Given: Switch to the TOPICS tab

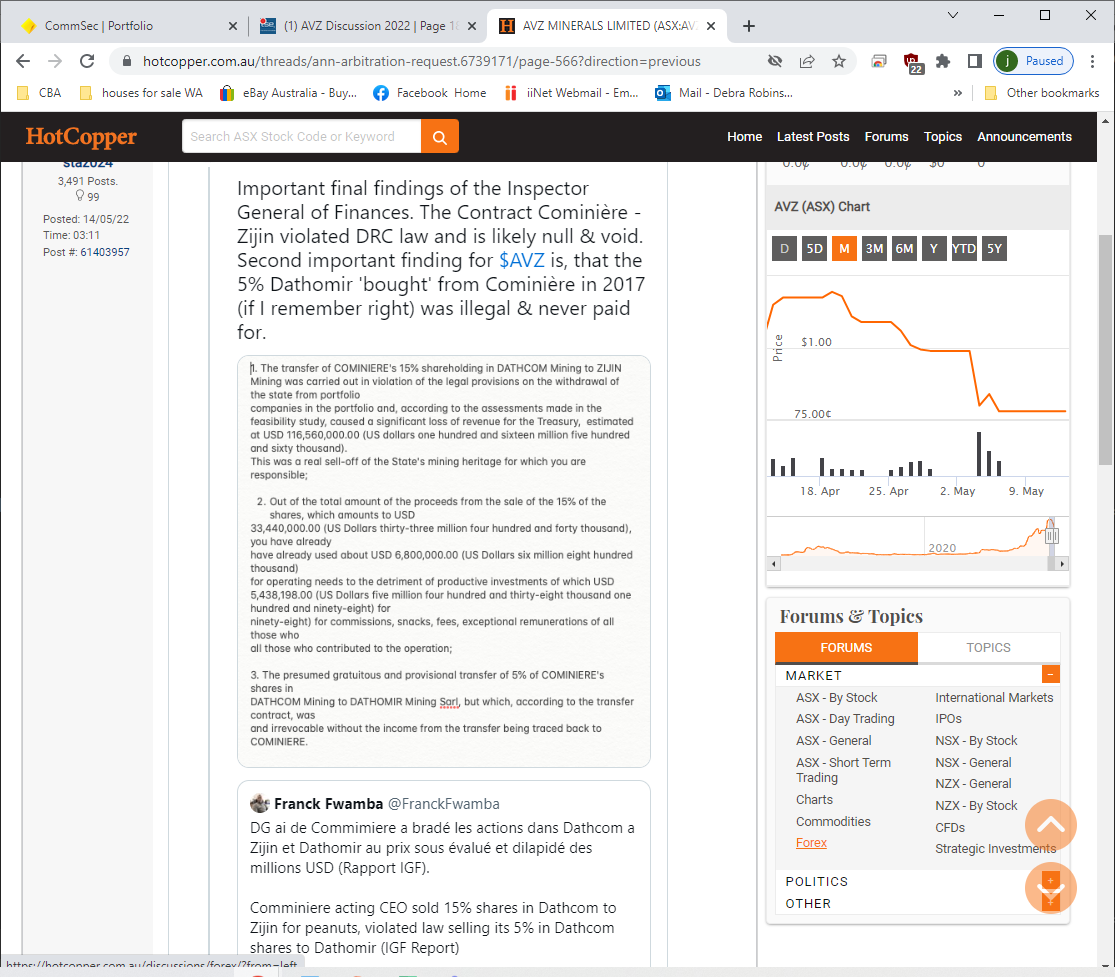Looking at the screenshot, I should click(x=988, y=648).
